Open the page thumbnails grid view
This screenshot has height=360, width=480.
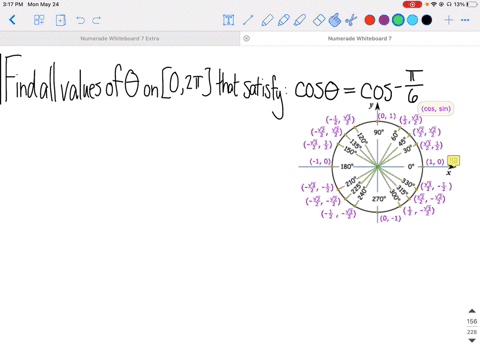pyautogui.click(x=39, y=20)
